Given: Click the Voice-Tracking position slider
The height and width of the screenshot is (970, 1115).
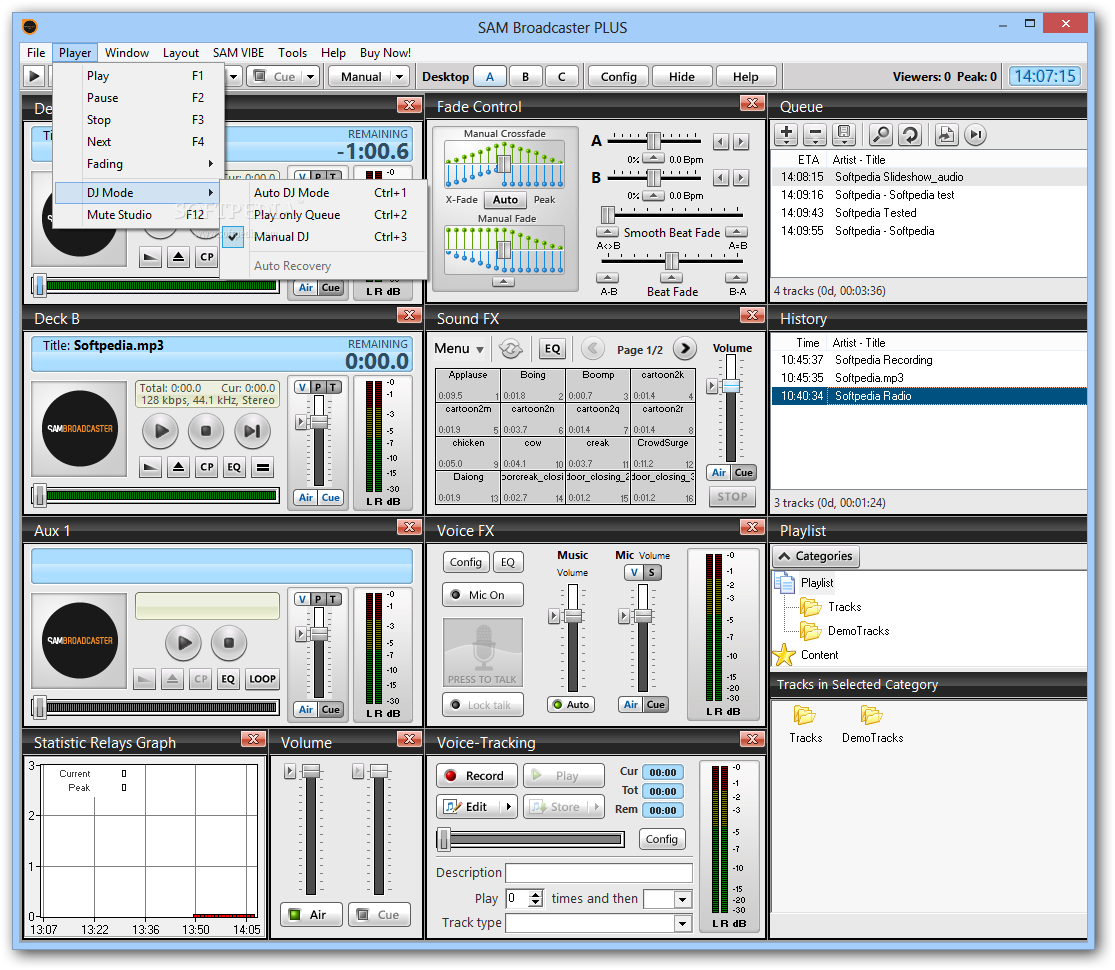Looking at the screenshot, I should (x=530, y=840).
